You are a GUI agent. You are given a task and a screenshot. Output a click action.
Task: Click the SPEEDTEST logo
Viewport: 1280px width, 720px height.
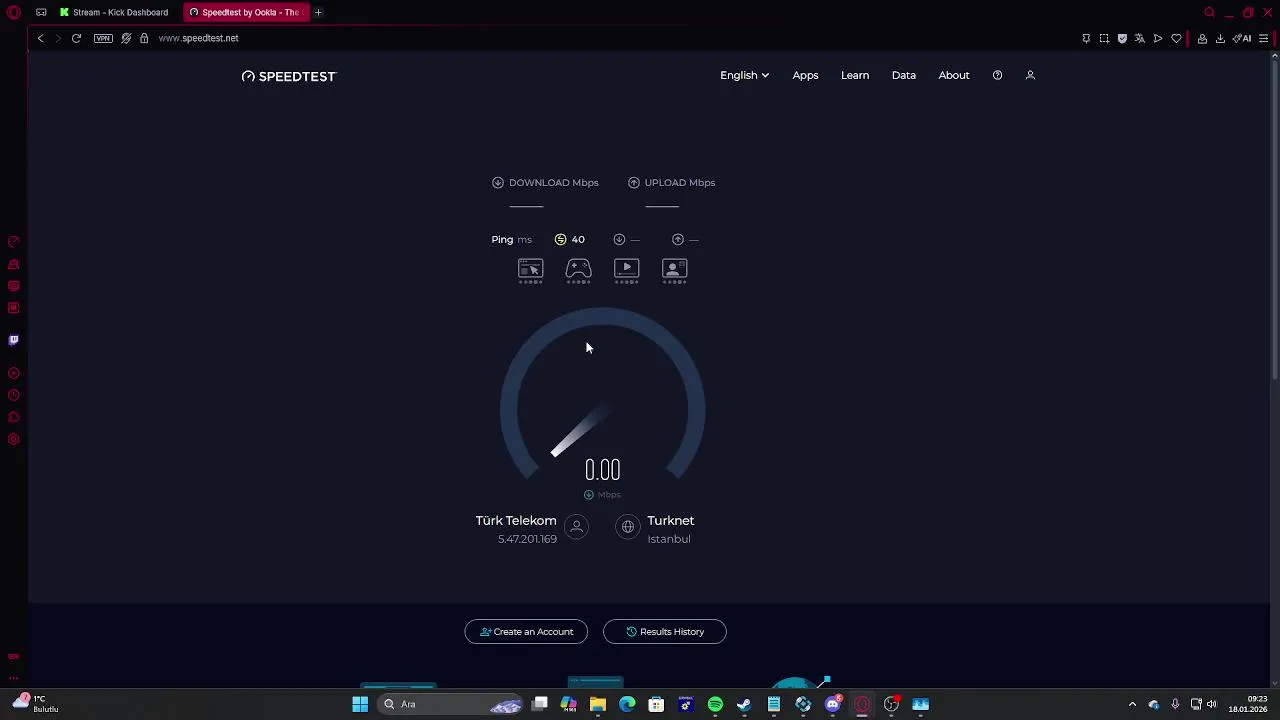289,76
